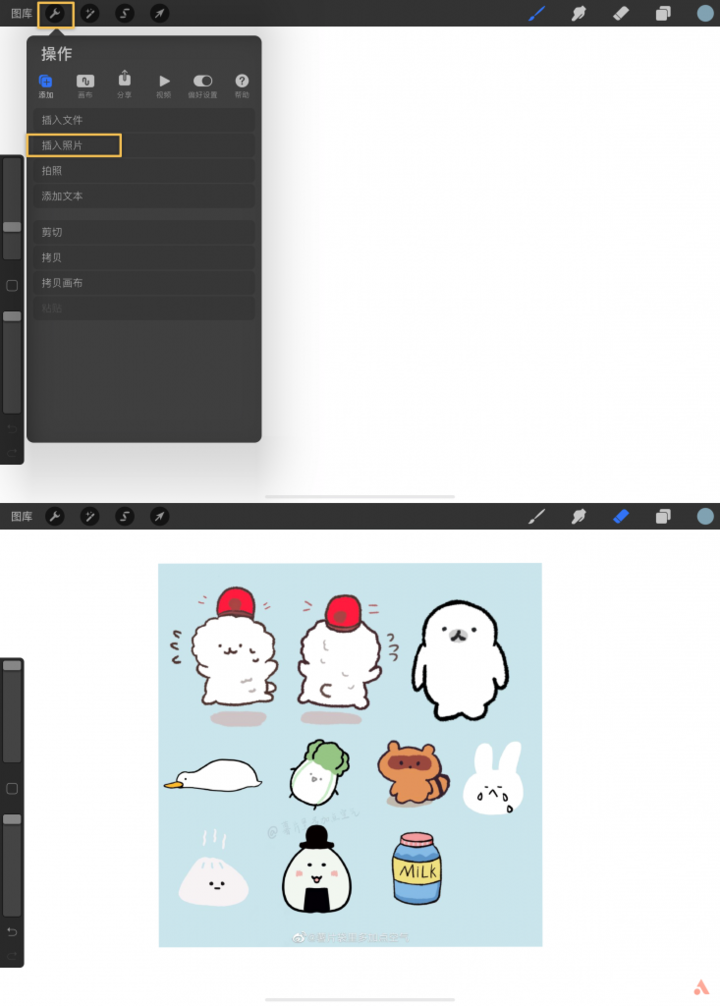Select the Transform arrow tool in top toolbar
The width and height of the screenshot is (720, 1006).
pos(159,13)
